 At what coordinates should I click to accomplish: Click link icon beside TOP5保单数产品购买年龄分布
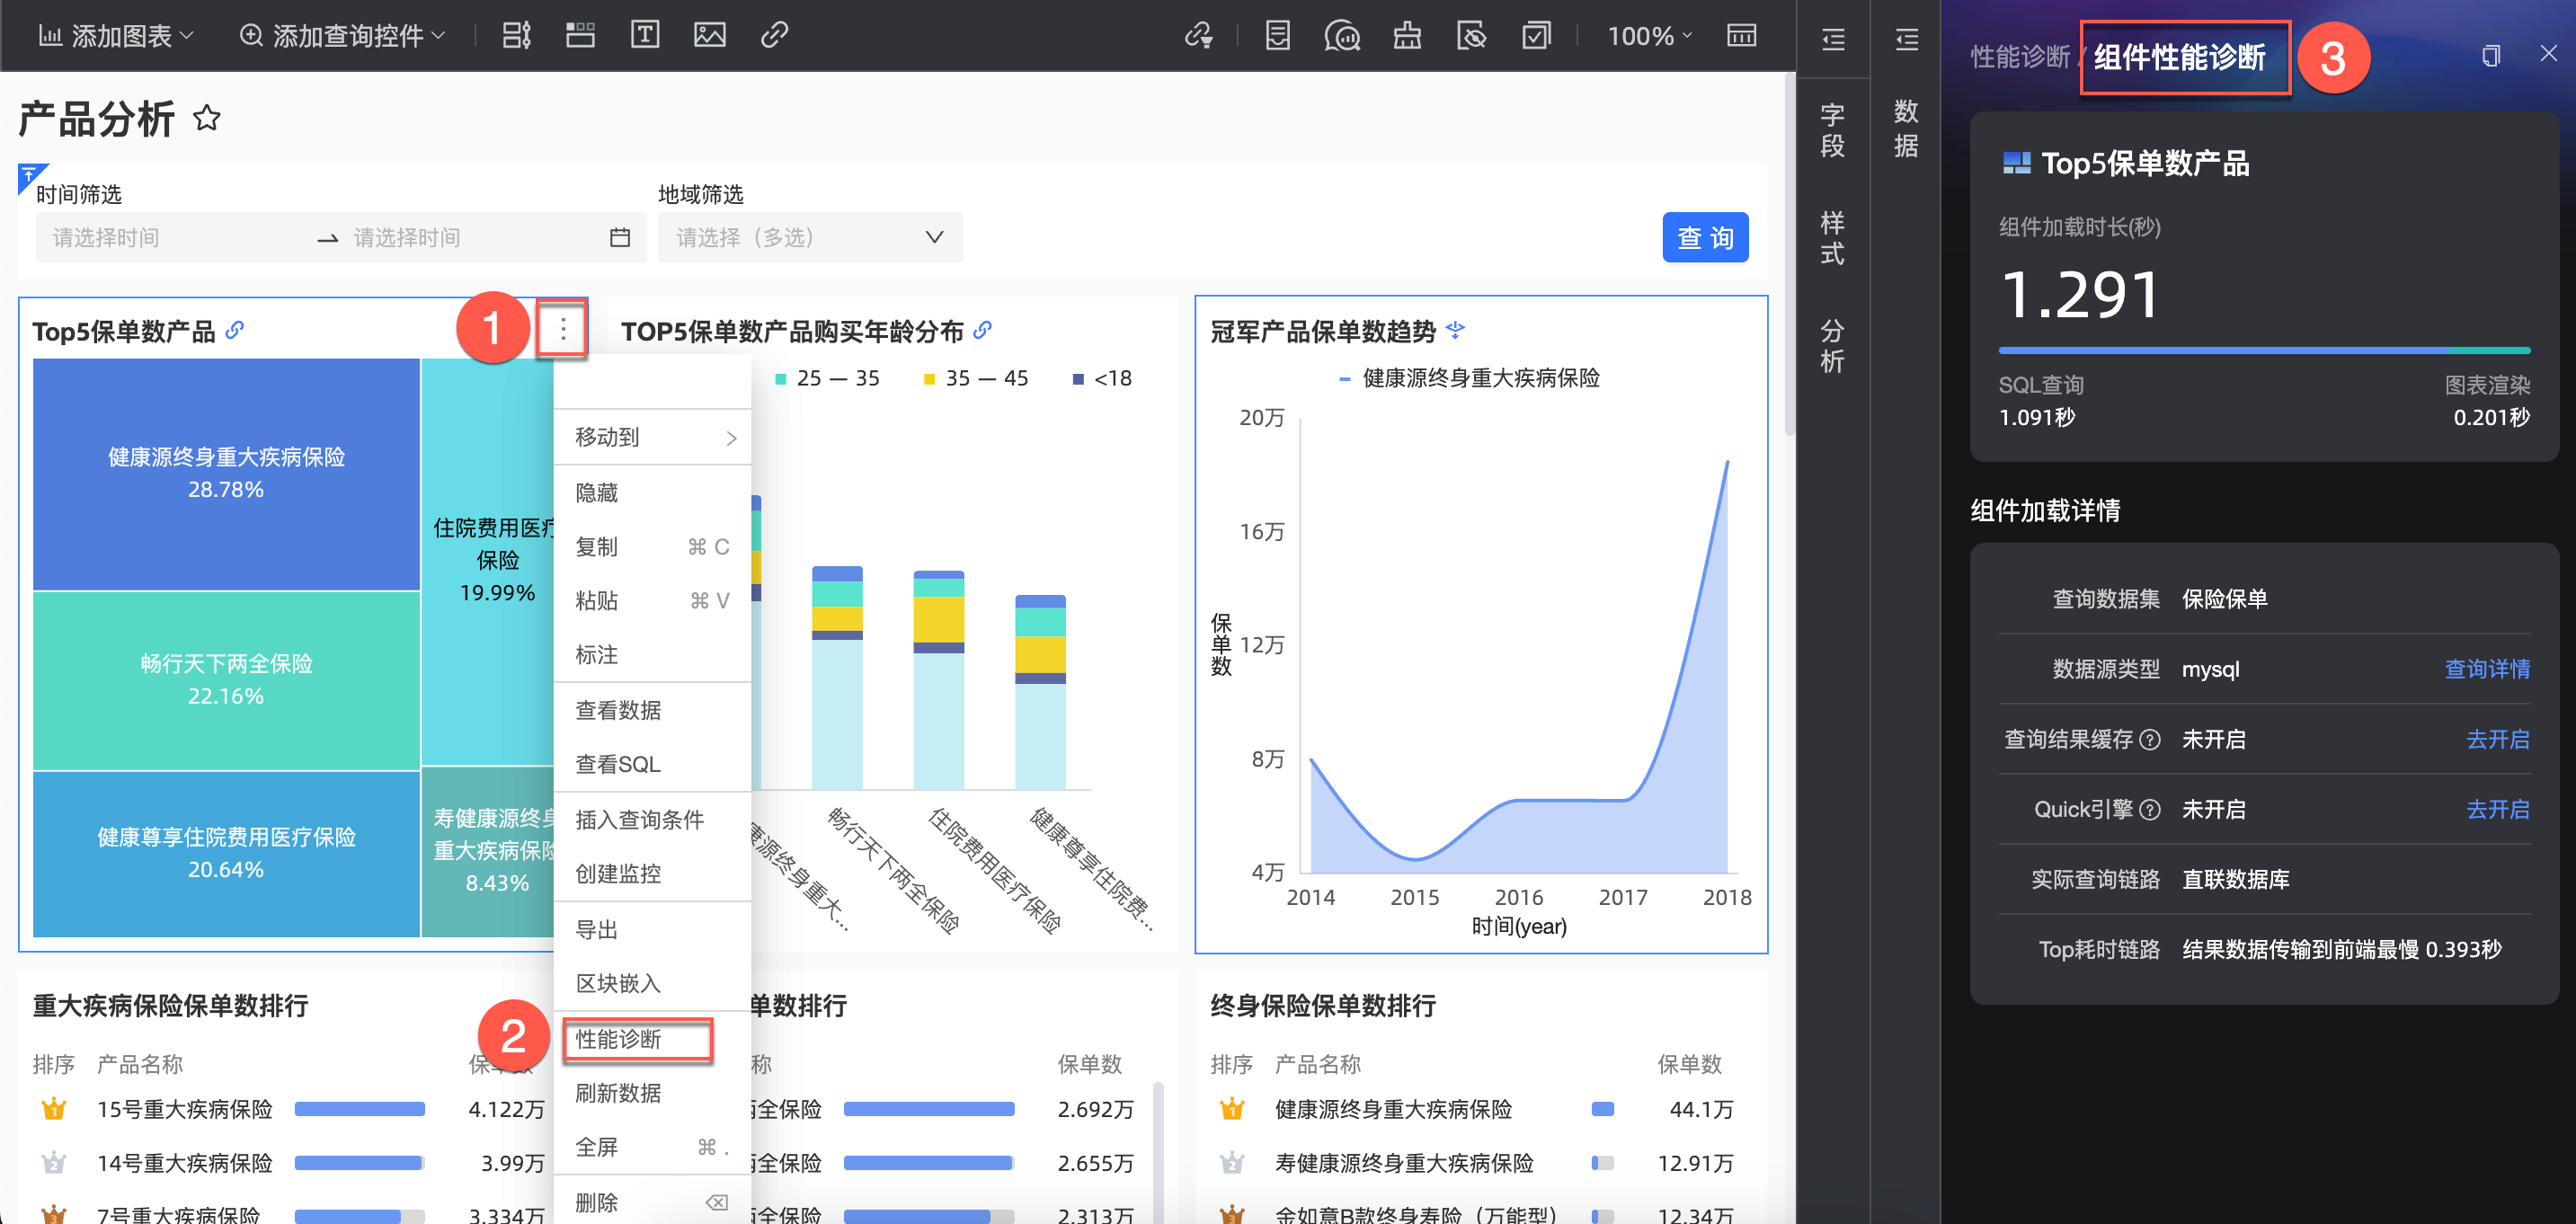pyautogui.click(x=983, y=330)
